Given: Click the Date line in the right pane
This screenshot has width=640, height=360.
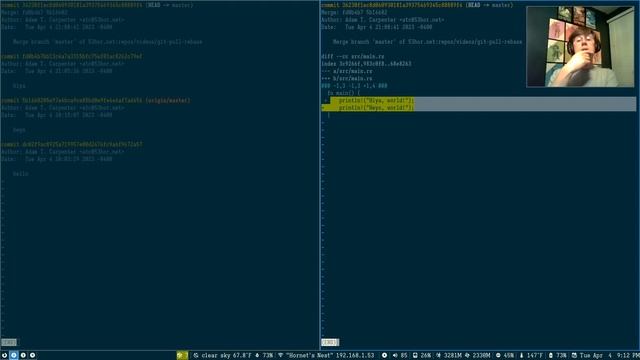Looking at the screenshot, I should pyautogui.click(x=376, y=27).
